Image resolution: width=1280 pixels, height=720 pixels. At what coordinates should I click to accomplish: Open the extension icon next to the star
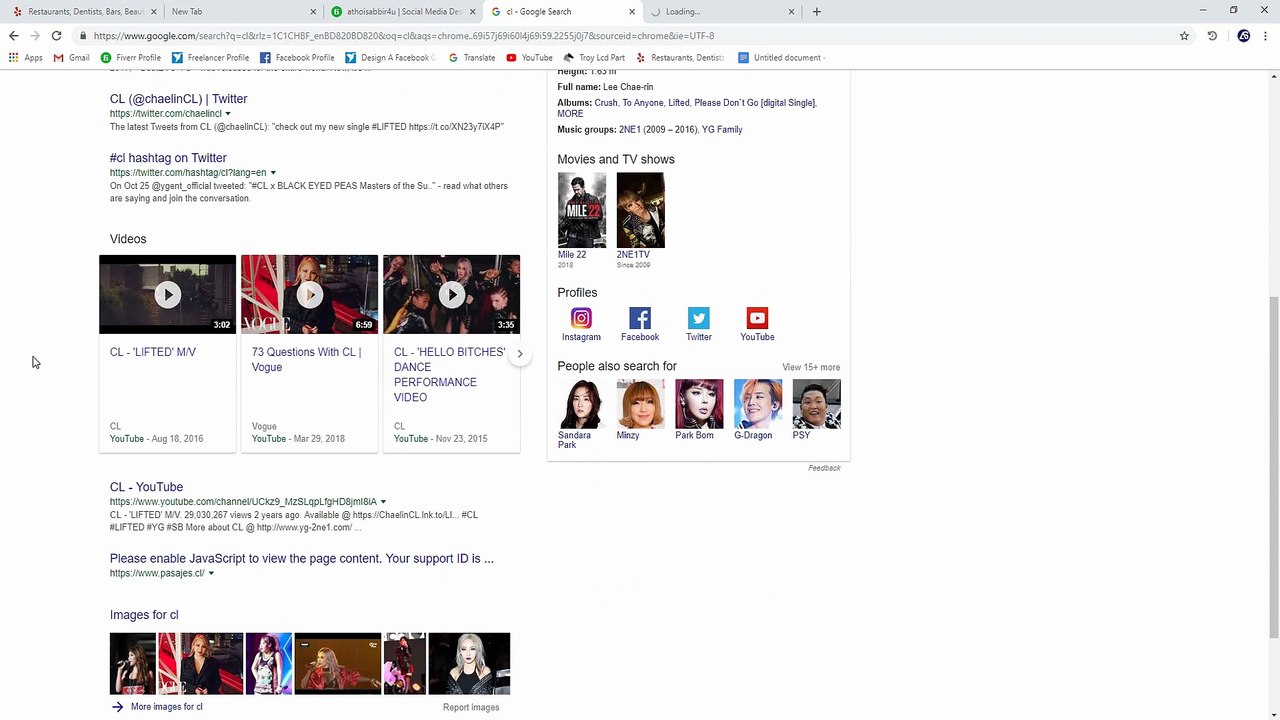pos(1212,36)
